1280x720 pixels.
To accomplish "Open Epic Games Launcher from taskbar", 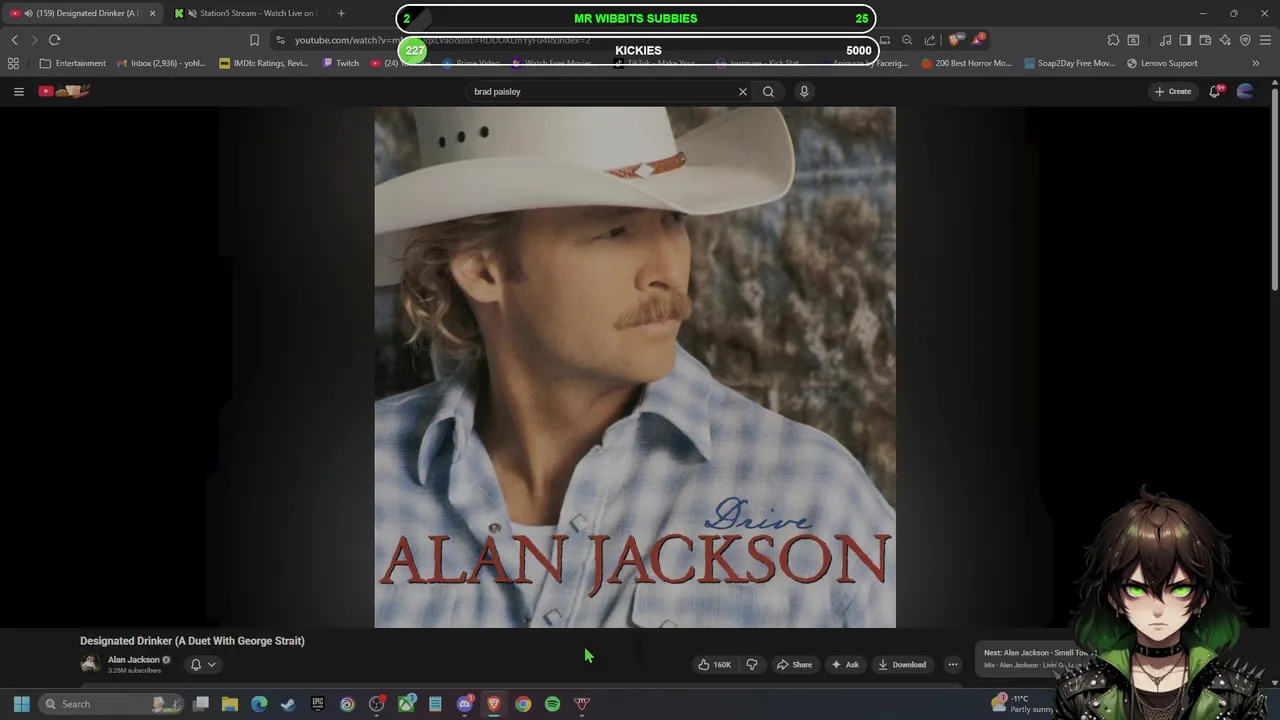I will 318,704.
